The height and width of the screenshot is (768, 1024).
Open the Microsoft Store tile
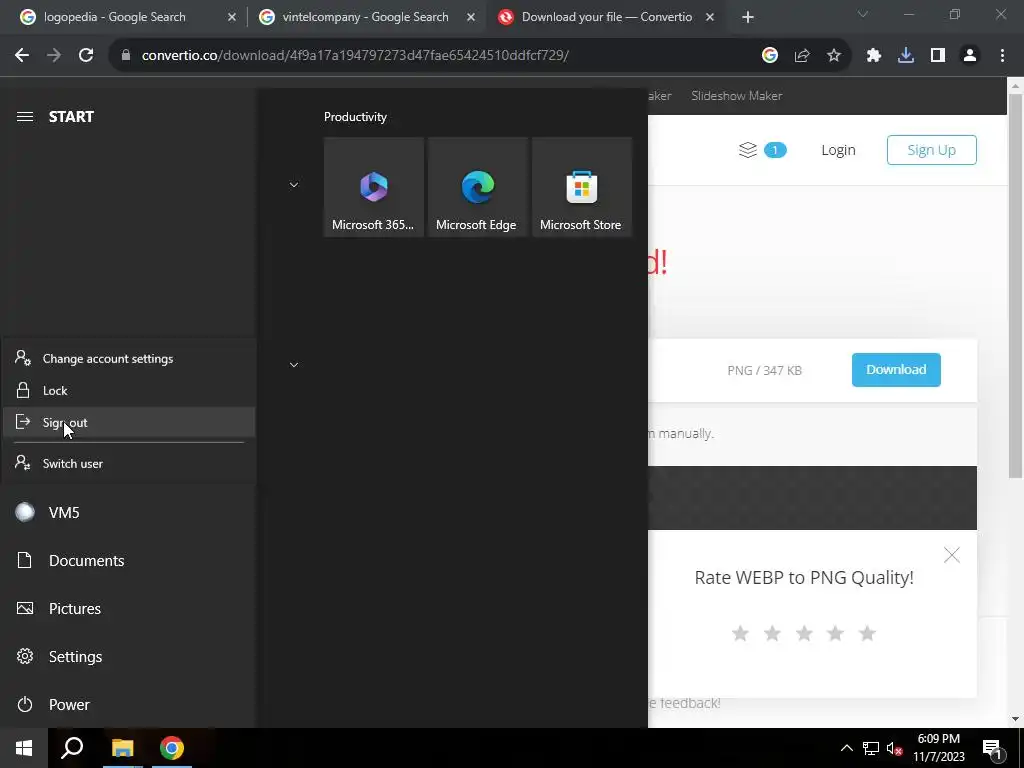click(582, 187)
